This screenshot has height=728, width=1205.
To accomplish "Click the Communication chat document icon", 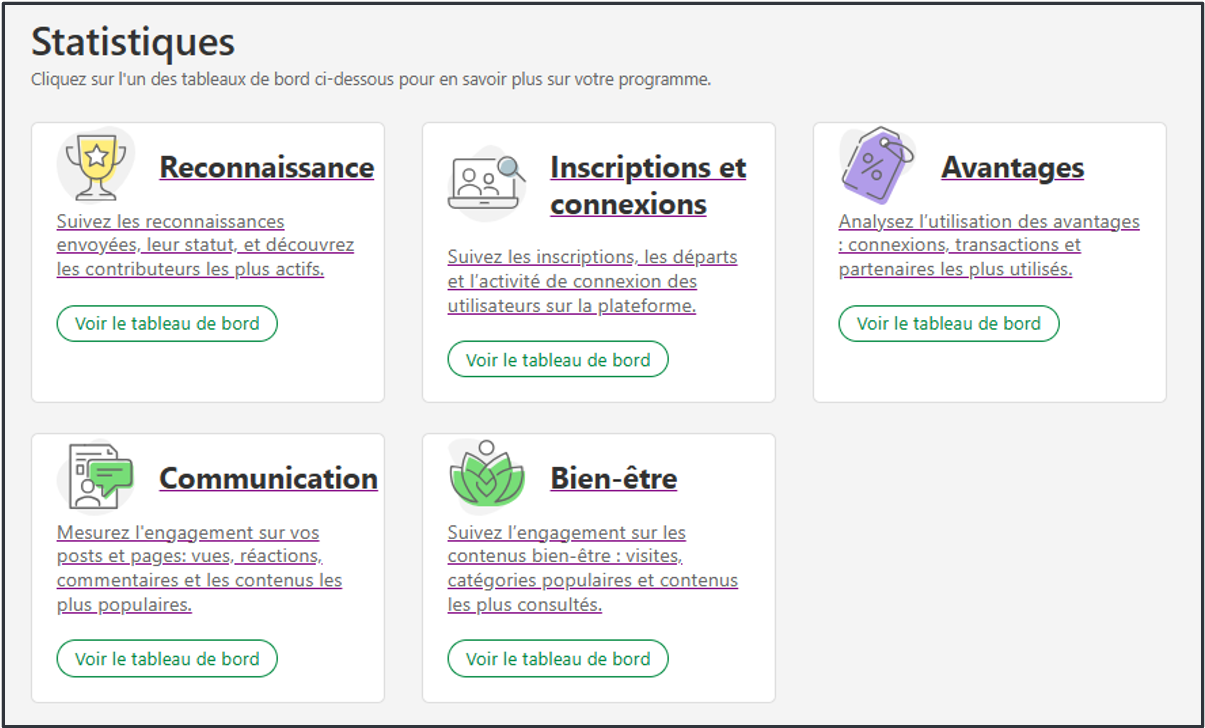I will [x=96, y=476].
